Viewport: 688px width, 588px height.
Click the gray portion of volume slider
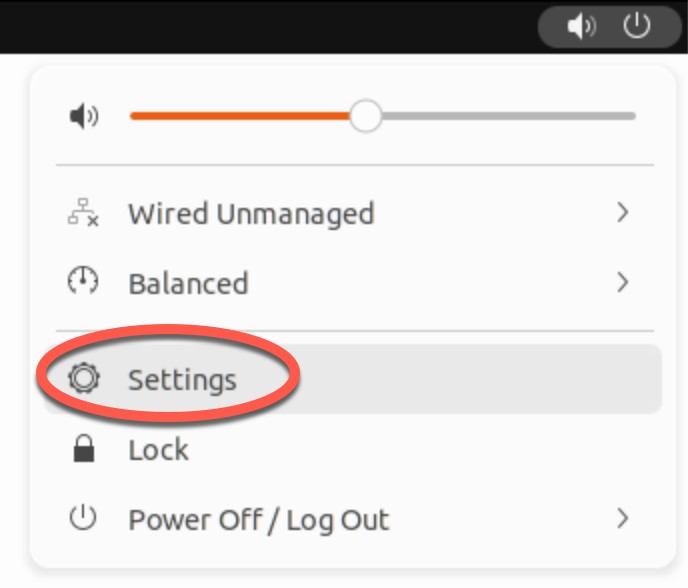coord(509,116)
